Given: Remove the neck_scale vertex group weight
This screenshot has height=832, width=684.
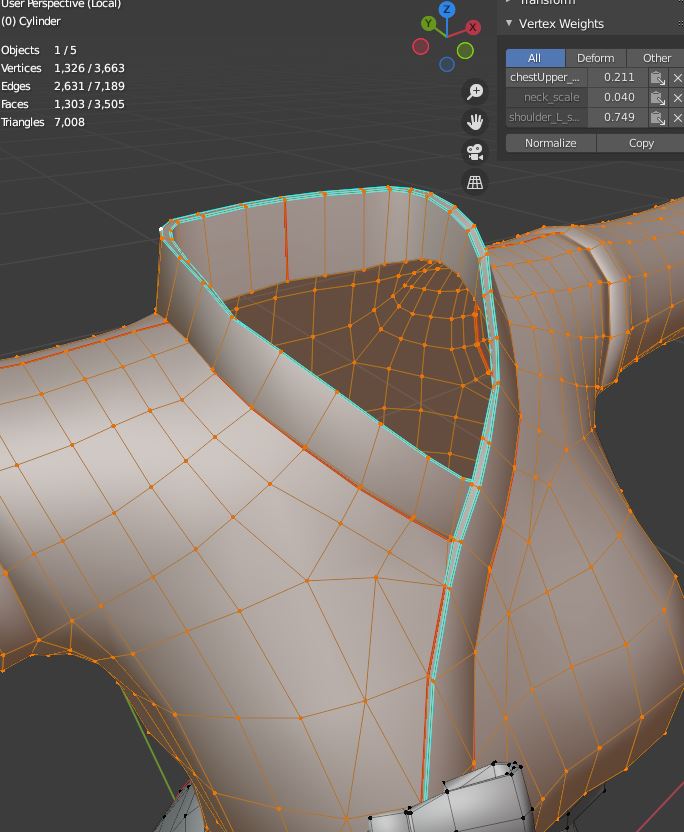Looking at the screenshot, I should pos(677,98).
